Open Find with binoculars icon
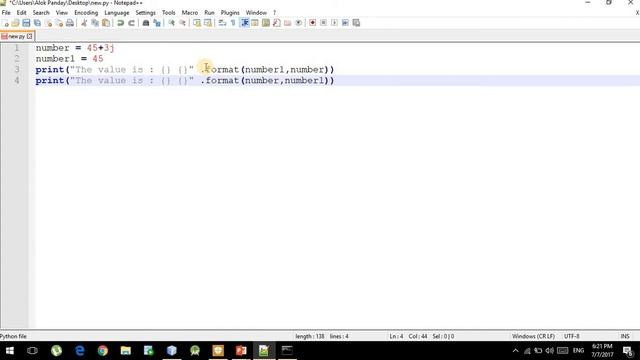This screenshot has height=360, width=640. (146, 23)
